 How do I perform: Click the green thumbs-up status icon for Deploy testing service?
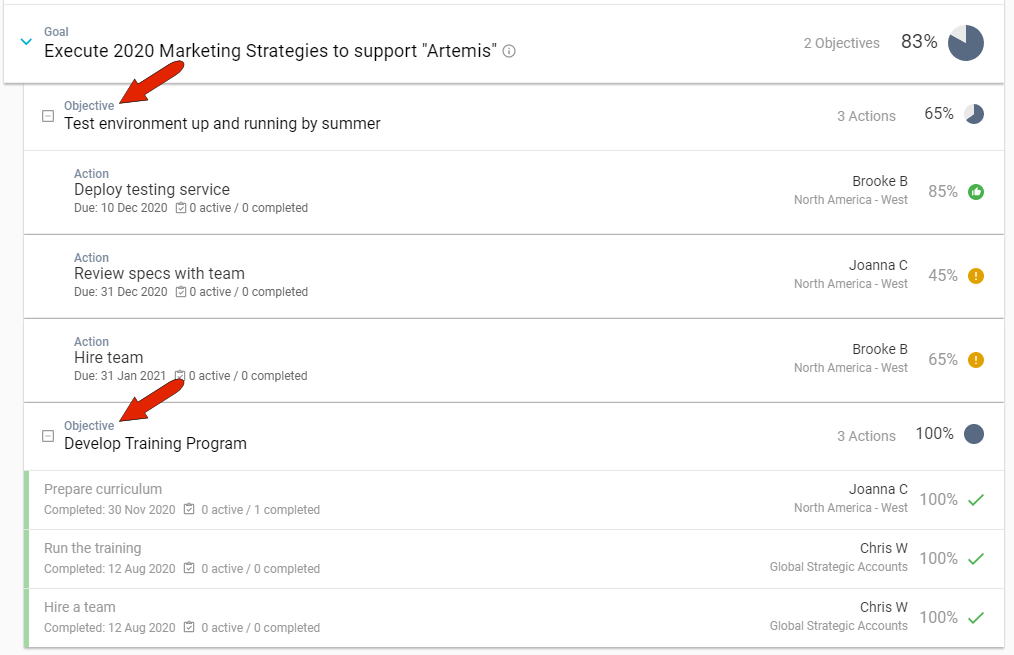[x=976, y=192]
